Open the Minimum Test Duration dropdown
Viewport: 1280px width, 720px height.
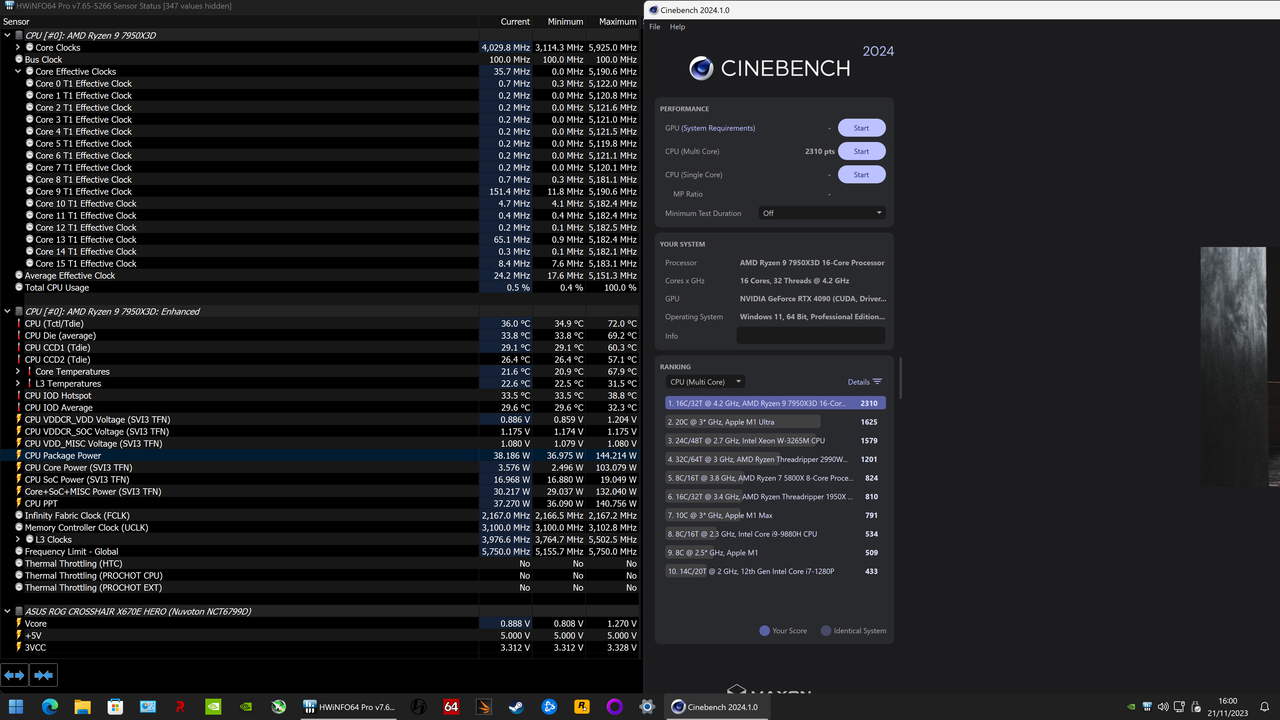(x=823, y=213)
